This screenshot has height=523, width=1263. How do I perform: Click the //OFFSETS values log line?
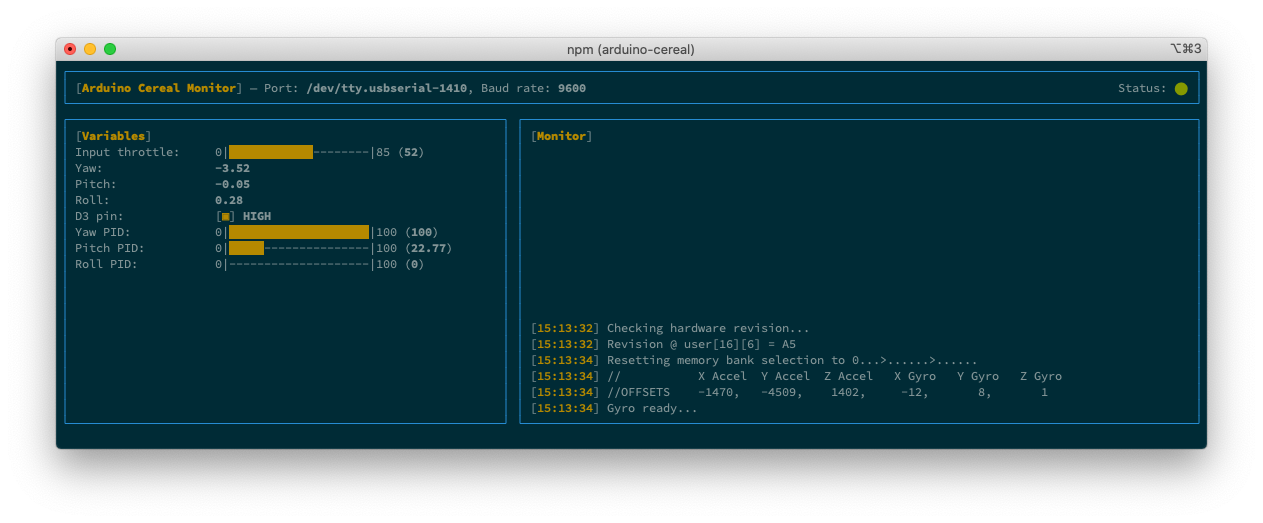point(789,392)
